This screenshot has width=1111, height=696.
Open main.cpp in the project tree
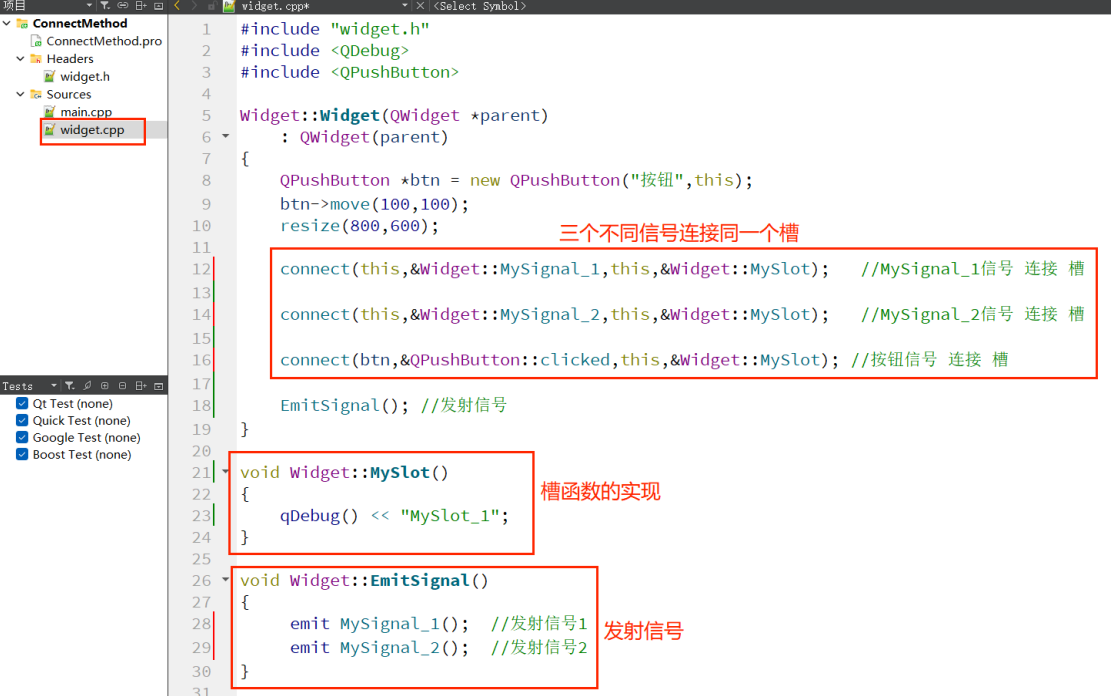click(x=86, y=112)
